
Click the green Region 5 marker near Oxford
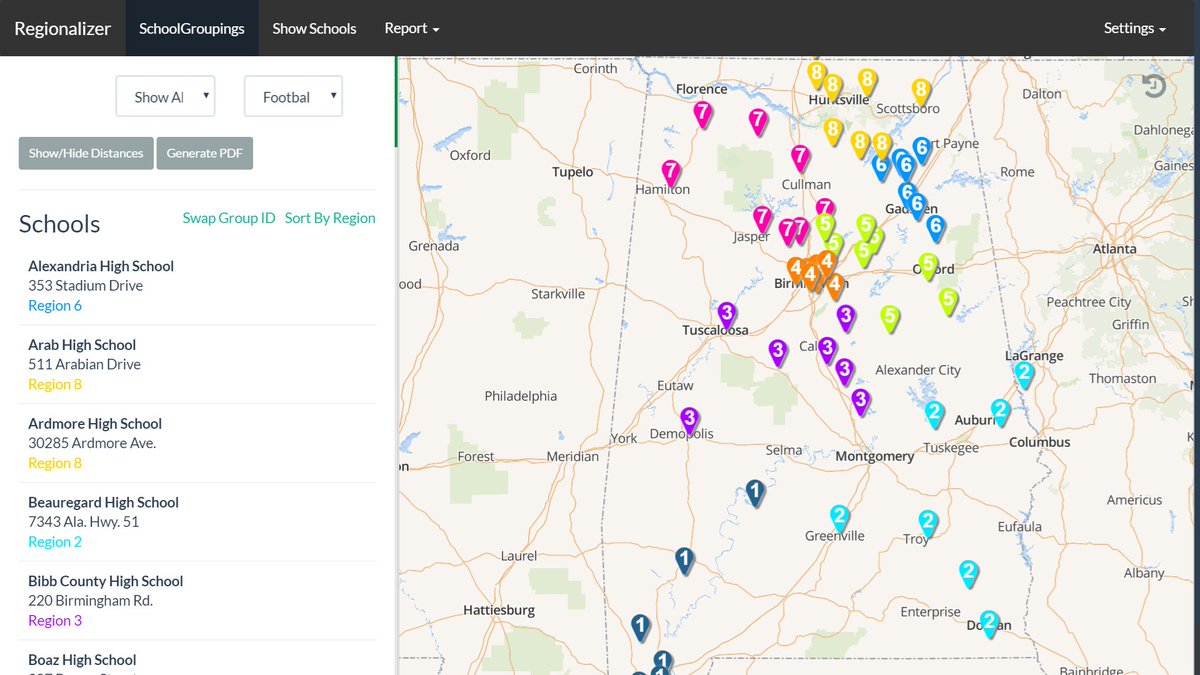[x=930, y=263]
